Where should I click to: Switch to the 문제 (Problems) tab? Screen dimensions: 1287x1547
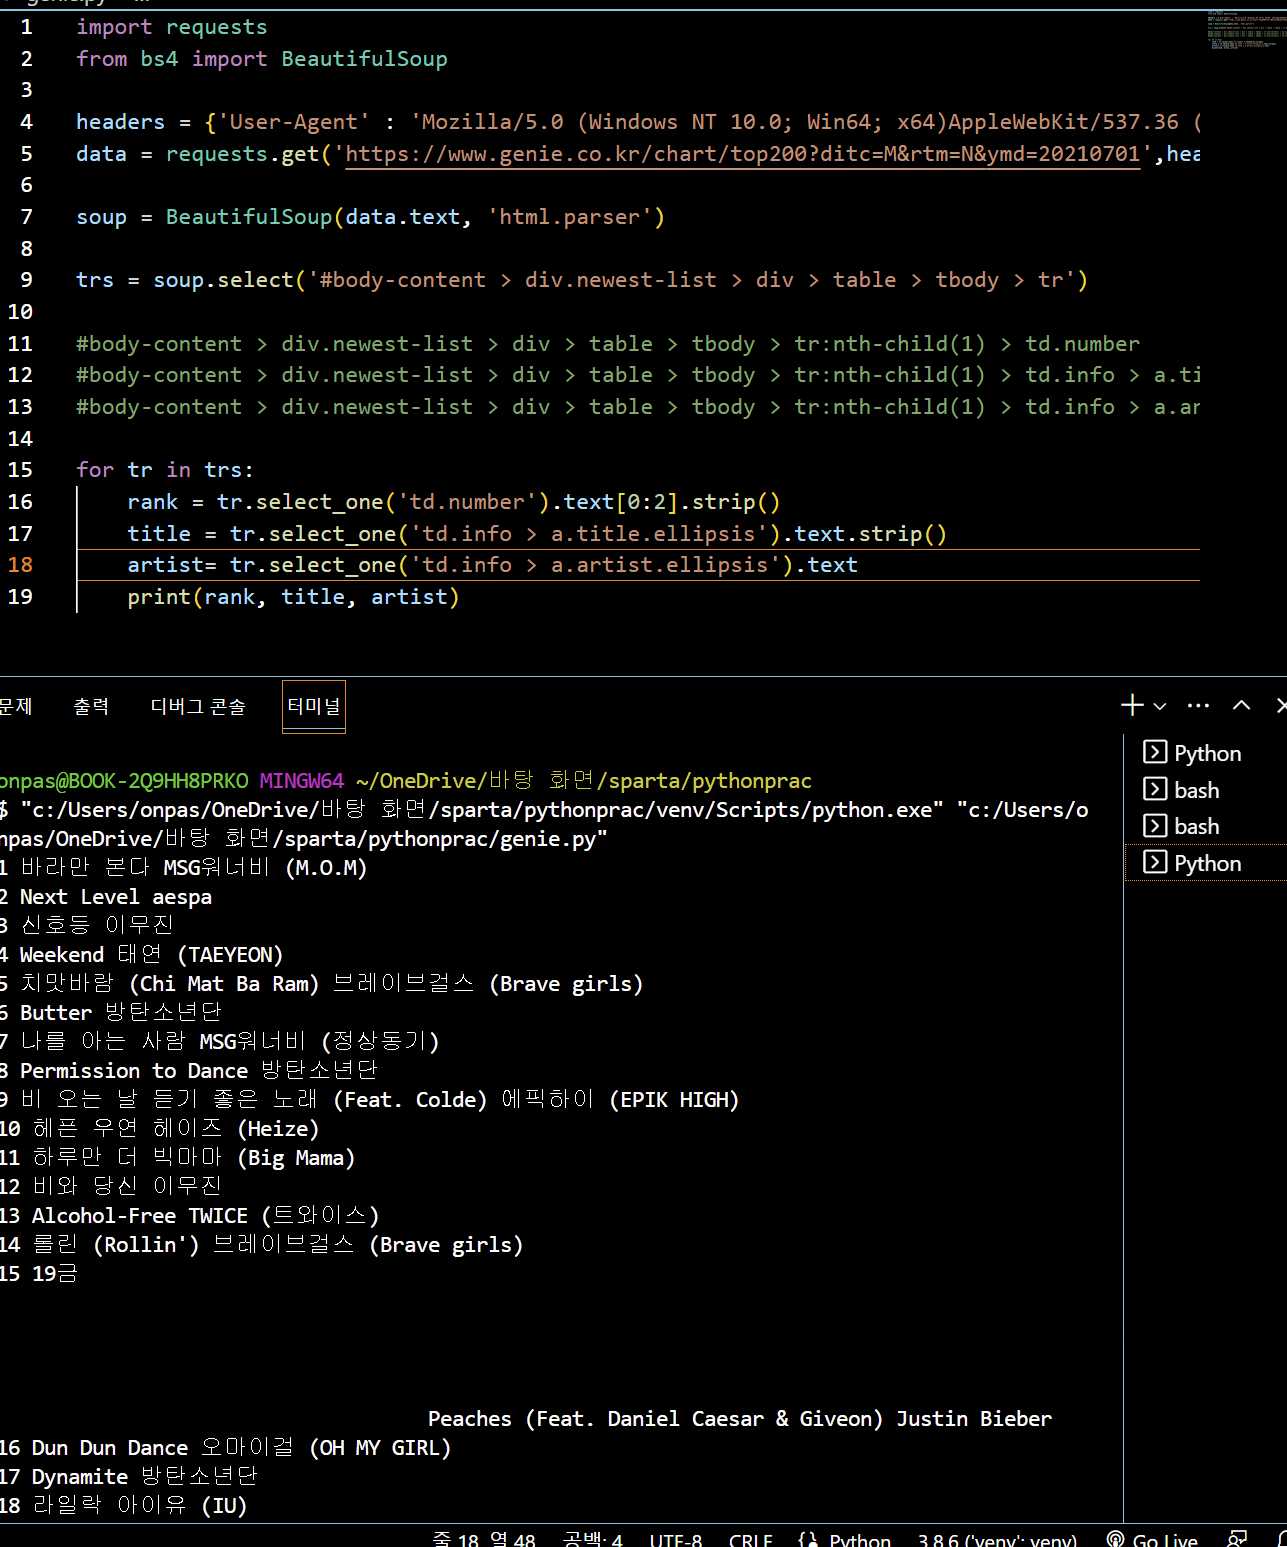15,706
